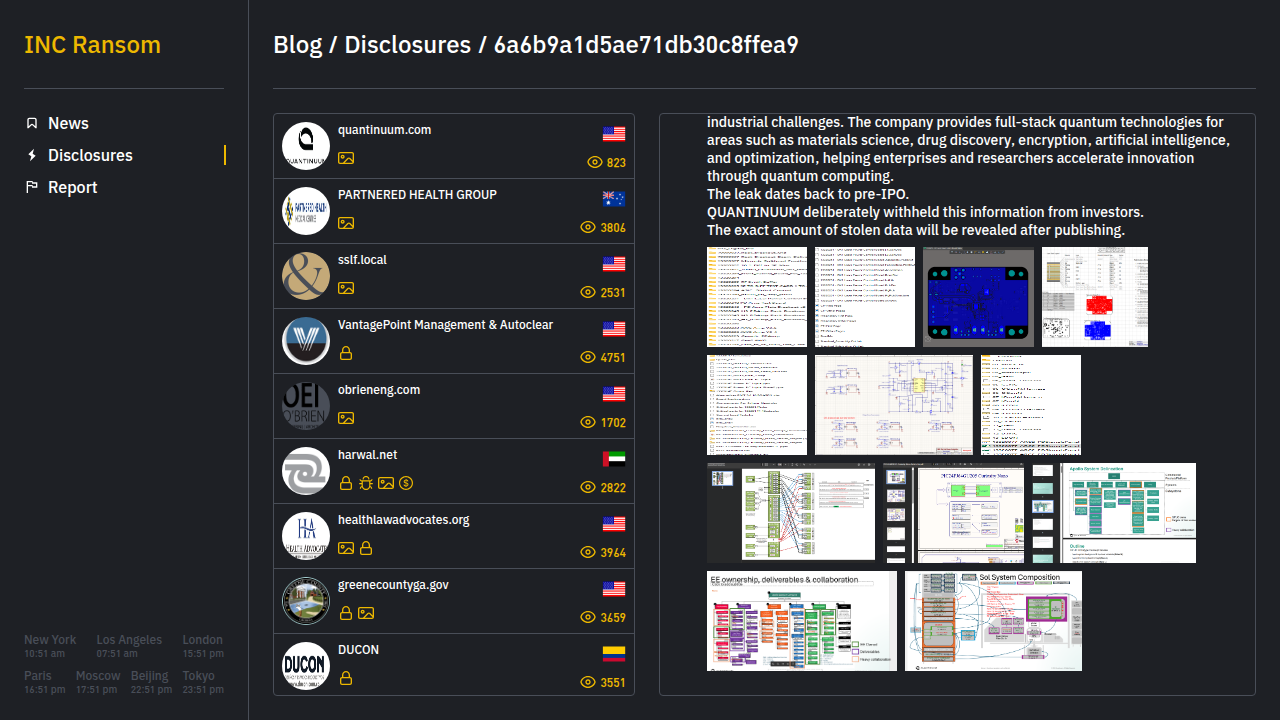Click the sslf.local ampersand logo
The width and height of the screenshot is (1280, 720).
tap(306, 276)
